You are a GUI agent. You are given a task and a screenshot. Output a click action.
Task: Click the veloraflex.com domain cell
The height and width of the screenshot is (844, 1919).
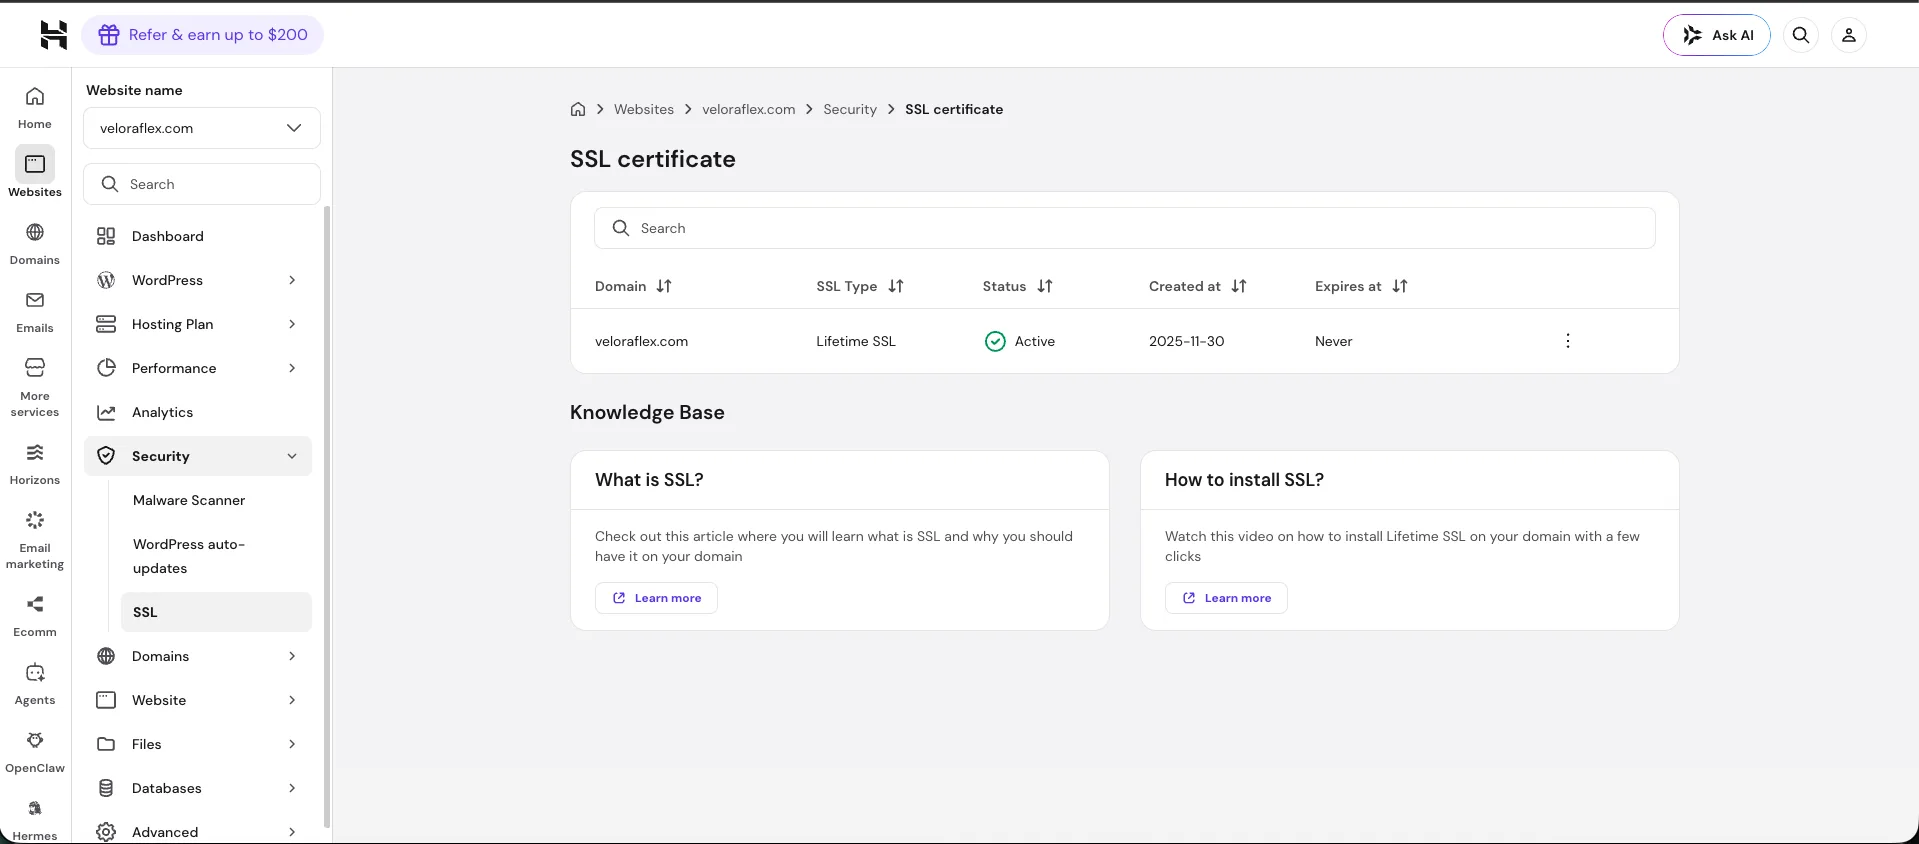pyautogui.click(x=642, y=341)
